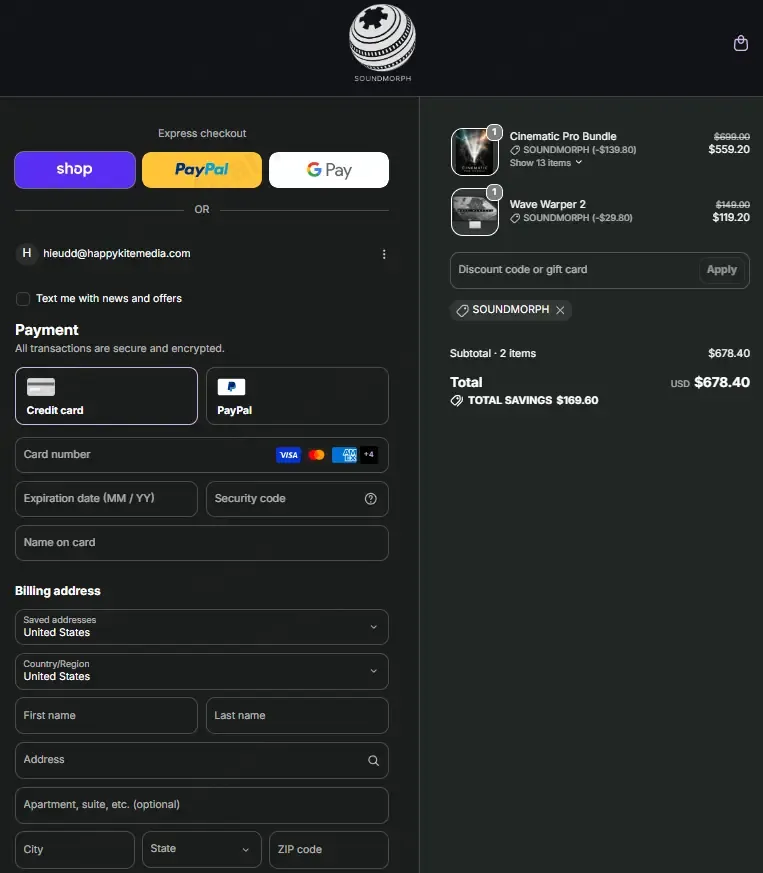Click the $119.20 Wave Warper price
763x873 pixels.
731,217
